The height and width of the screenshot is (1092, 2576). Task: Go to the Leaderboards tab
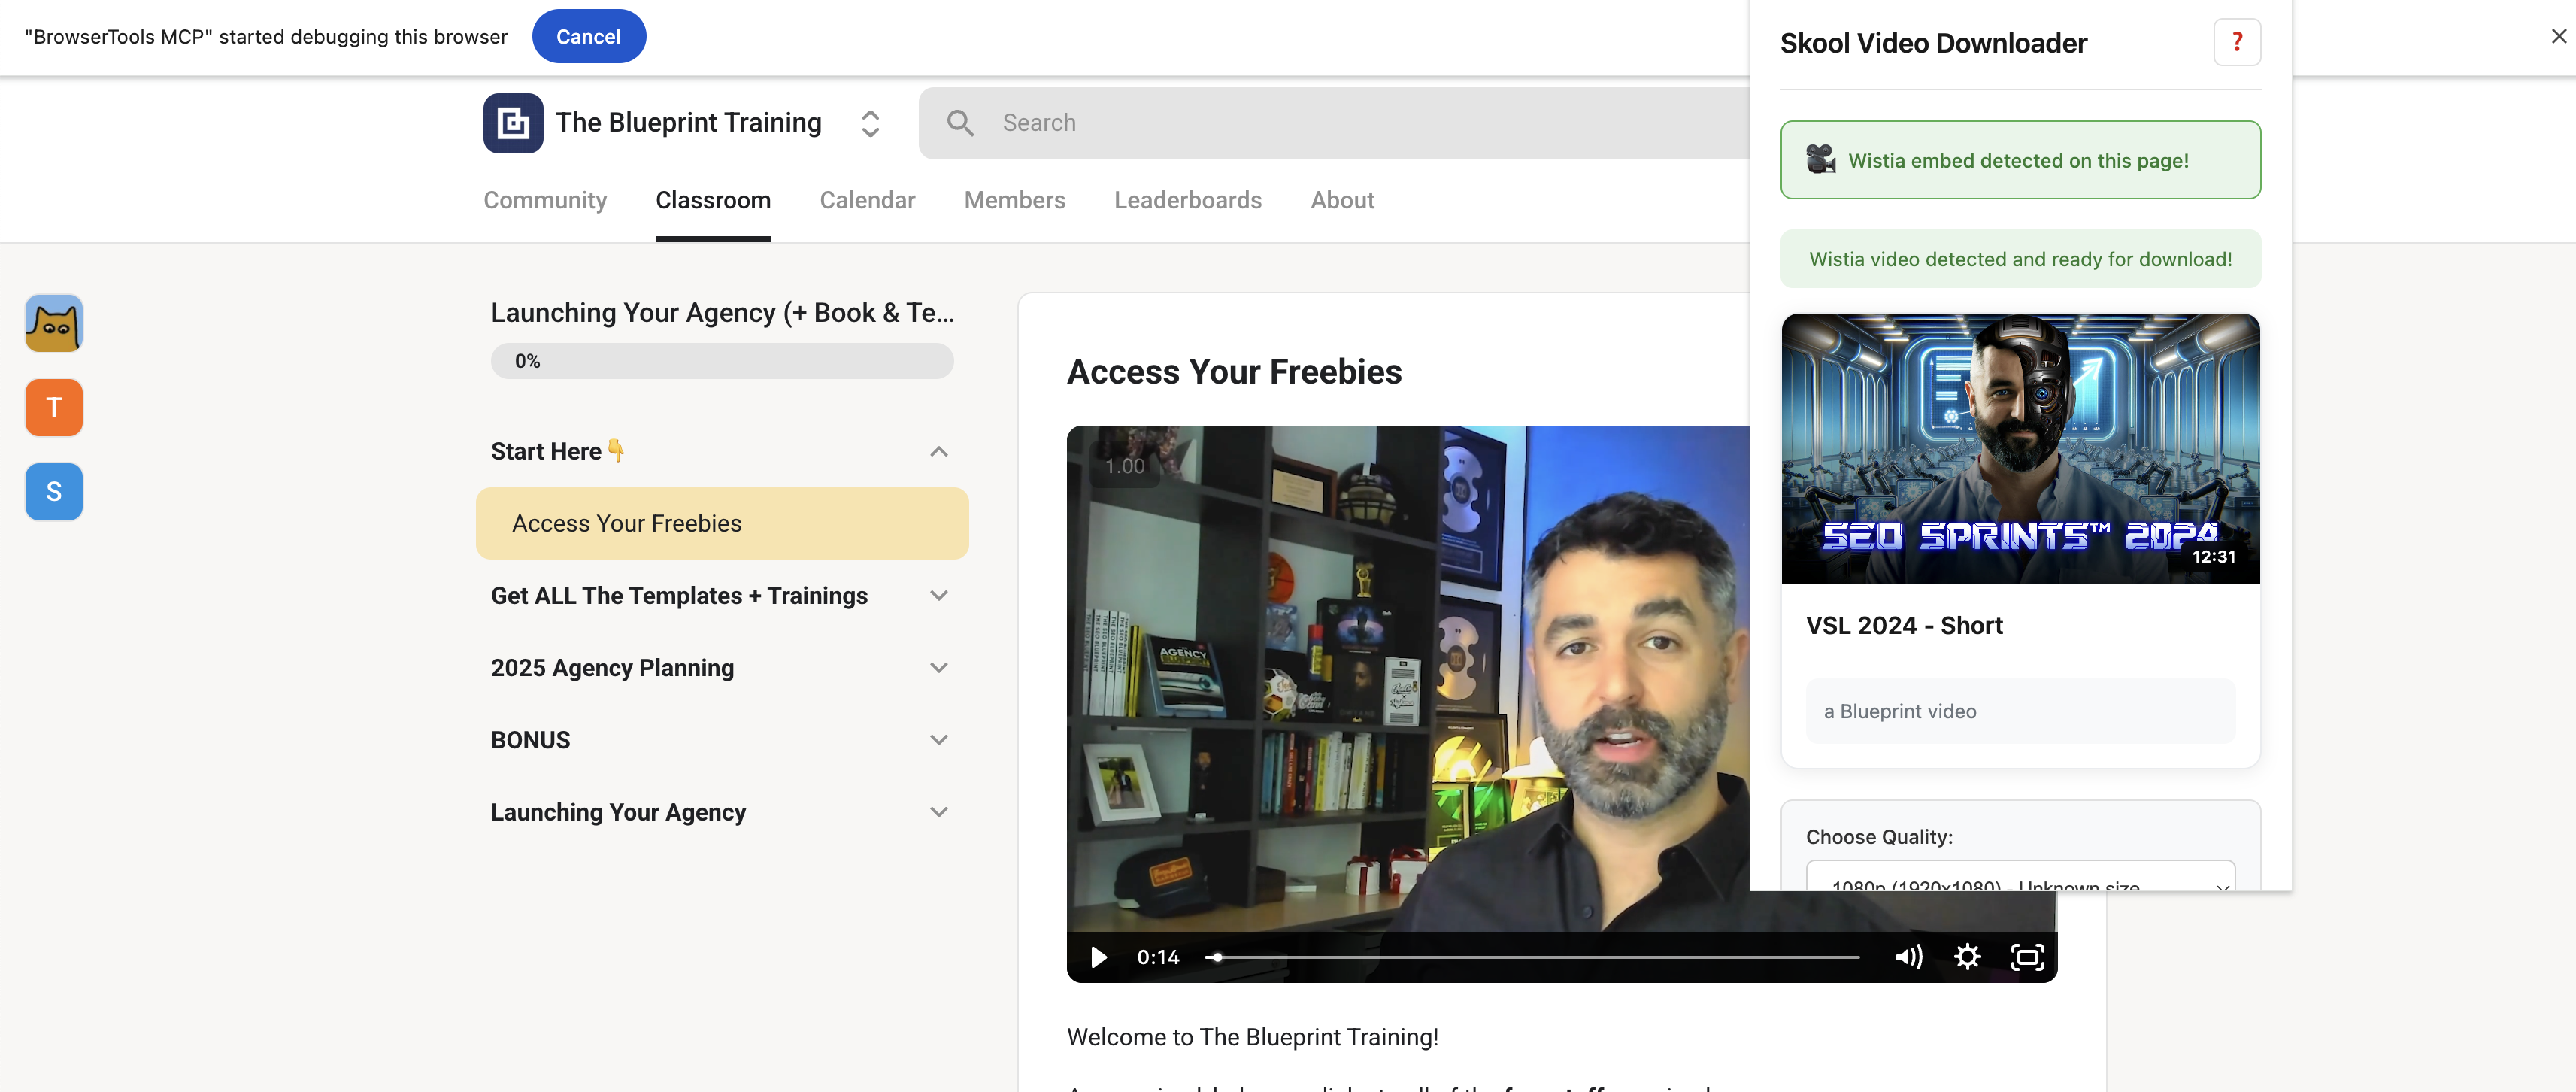[1188, 200]
